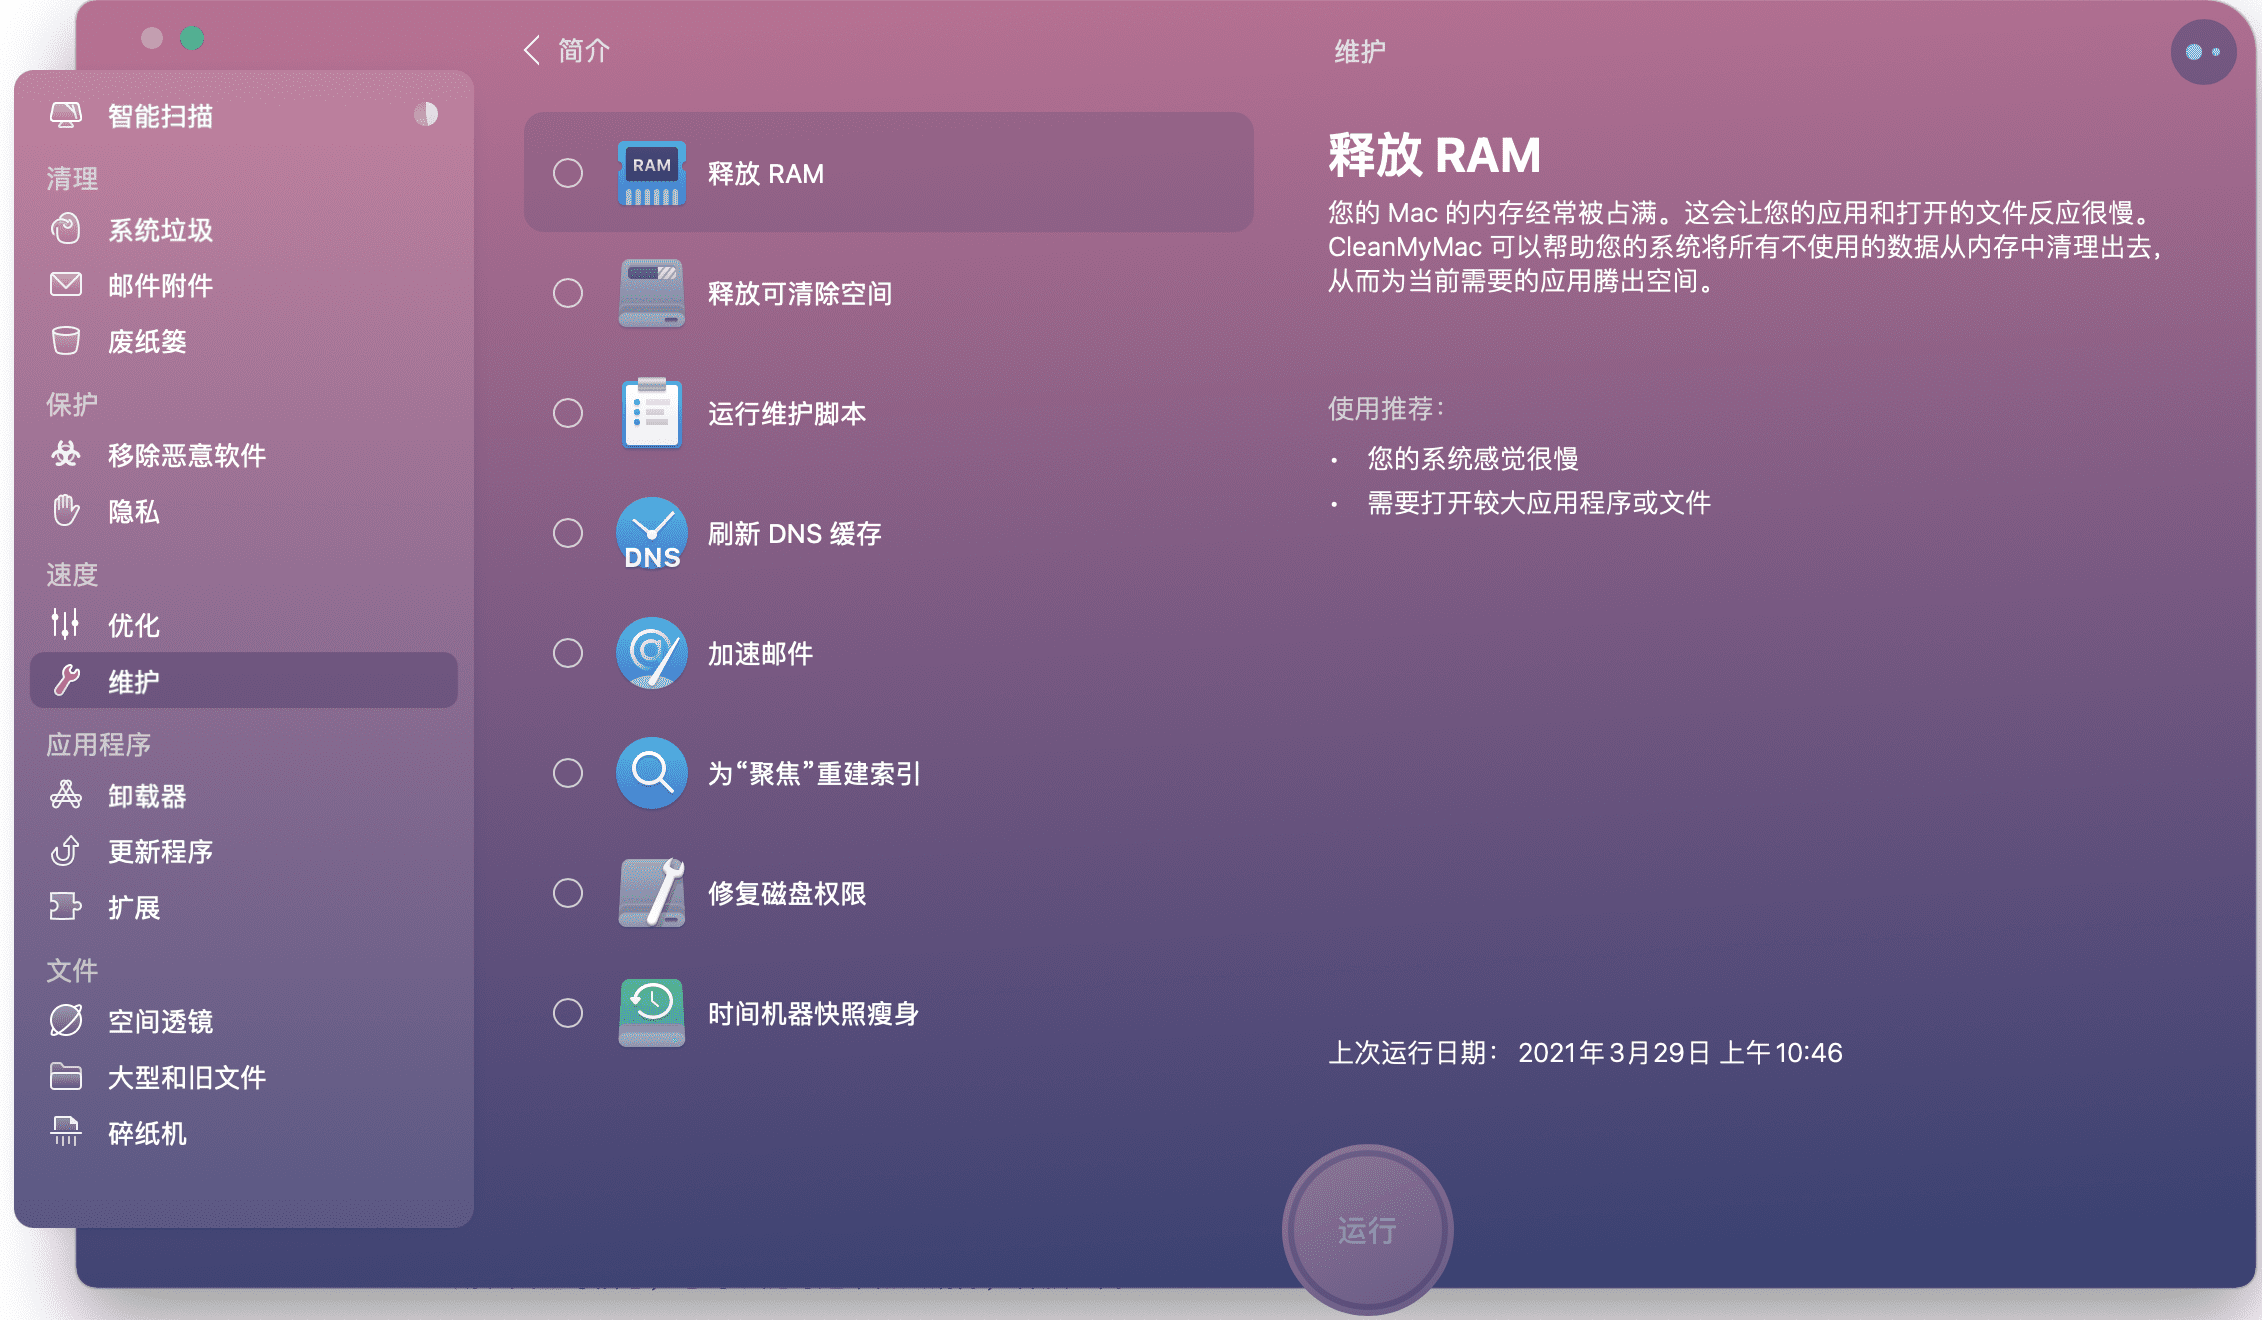This screenshot has width=2262, height=1320.
Task: Click the Shredder (碎纸机) icon
Action: [x=66, y=1133]
